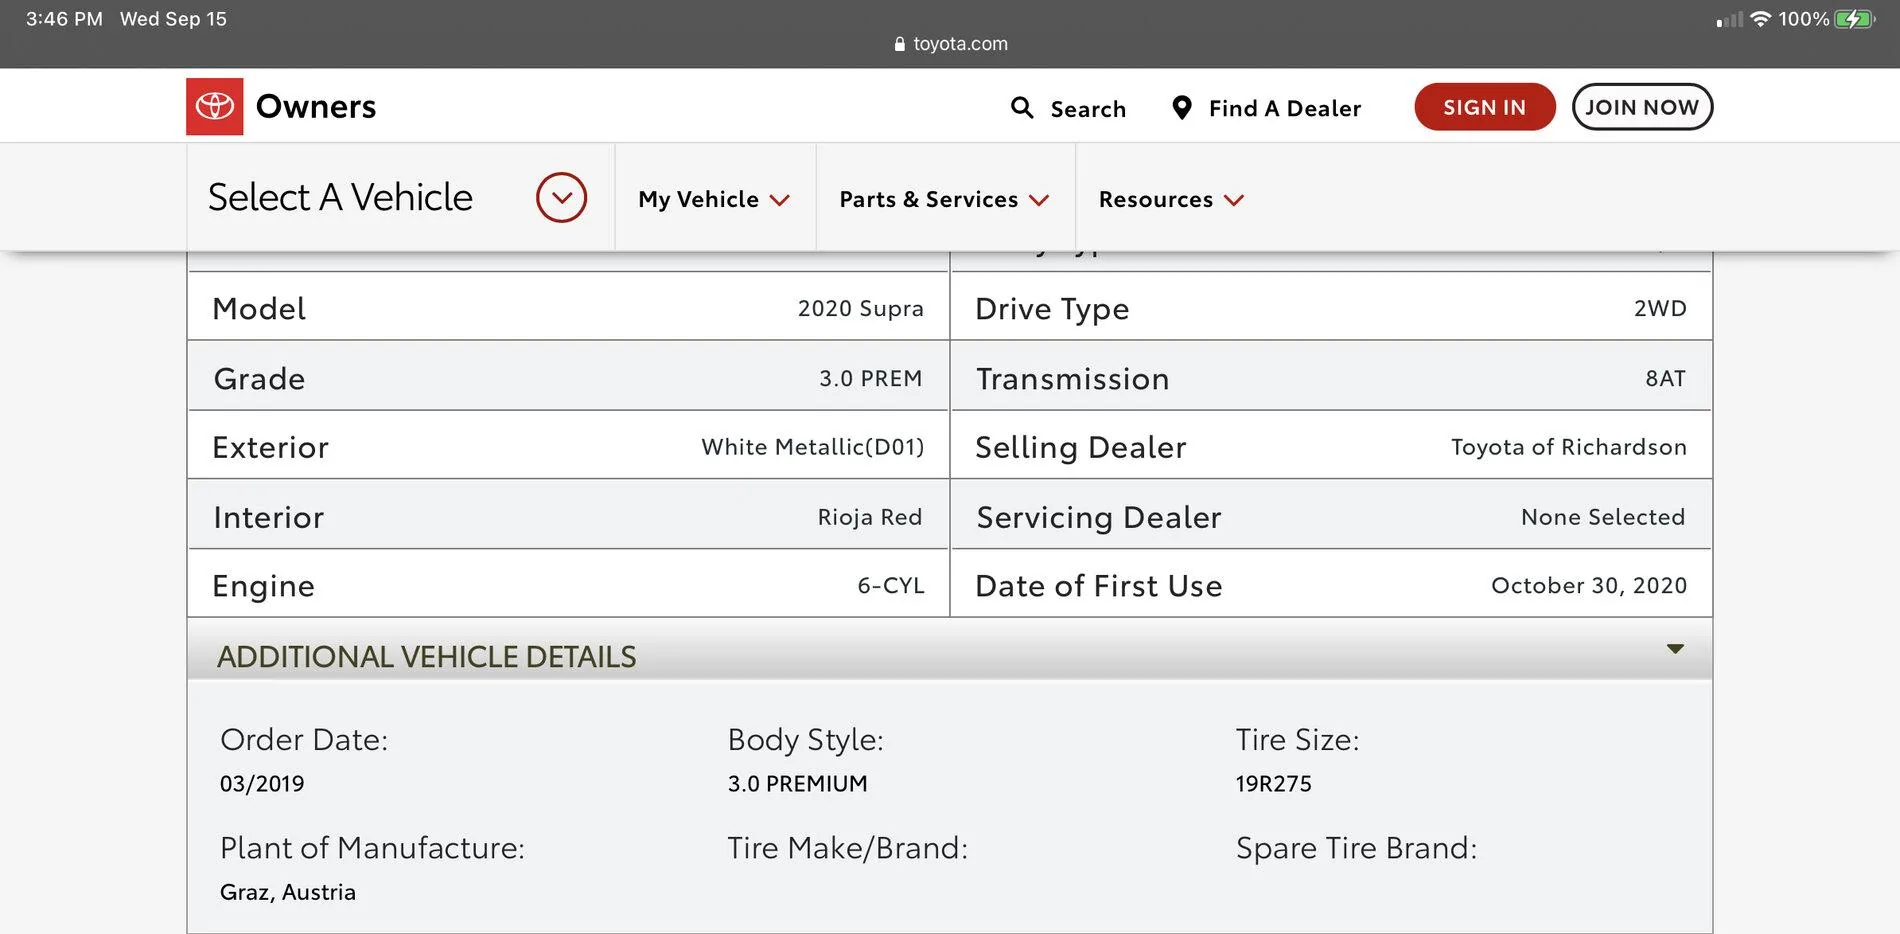Viewport: 1900px width, 934px height.
Task: Collapse the Additional Vehicle Details arrow
Action: point(1675,649)
